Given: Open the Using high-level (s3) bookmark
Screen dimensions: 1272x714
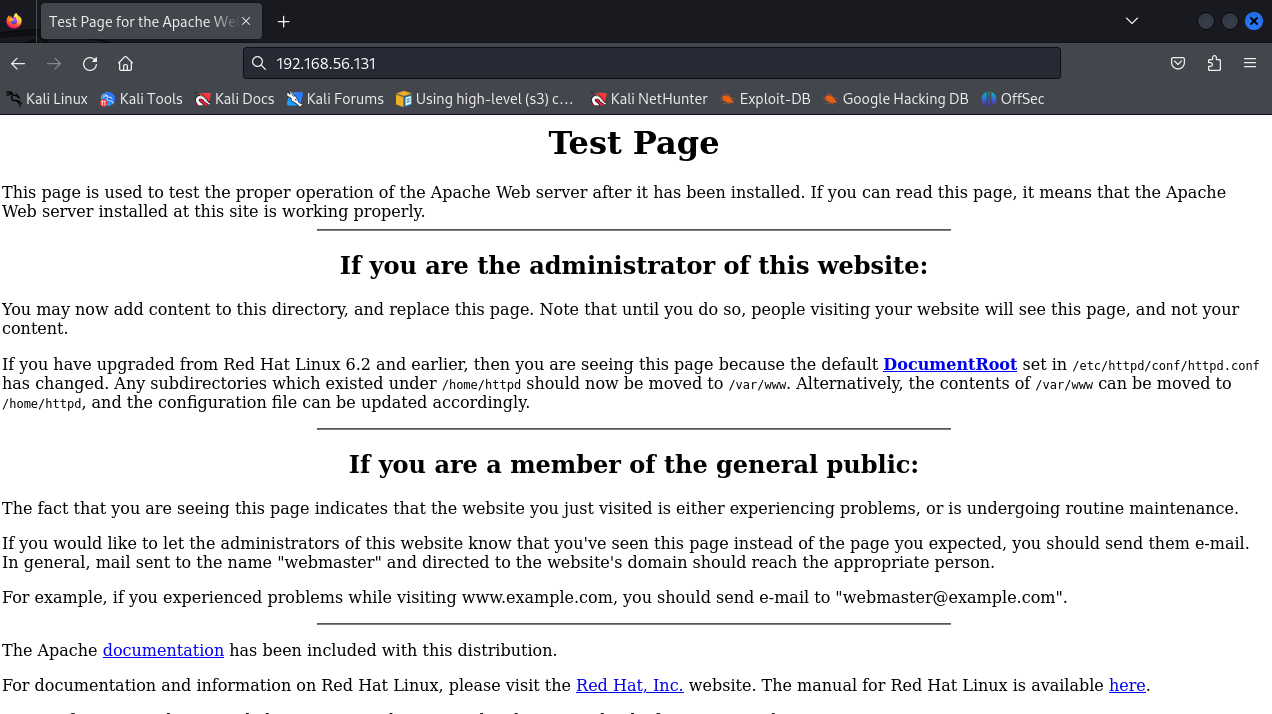Looking at the screenshot, I should pyautogui.click(x=485, y=99).
